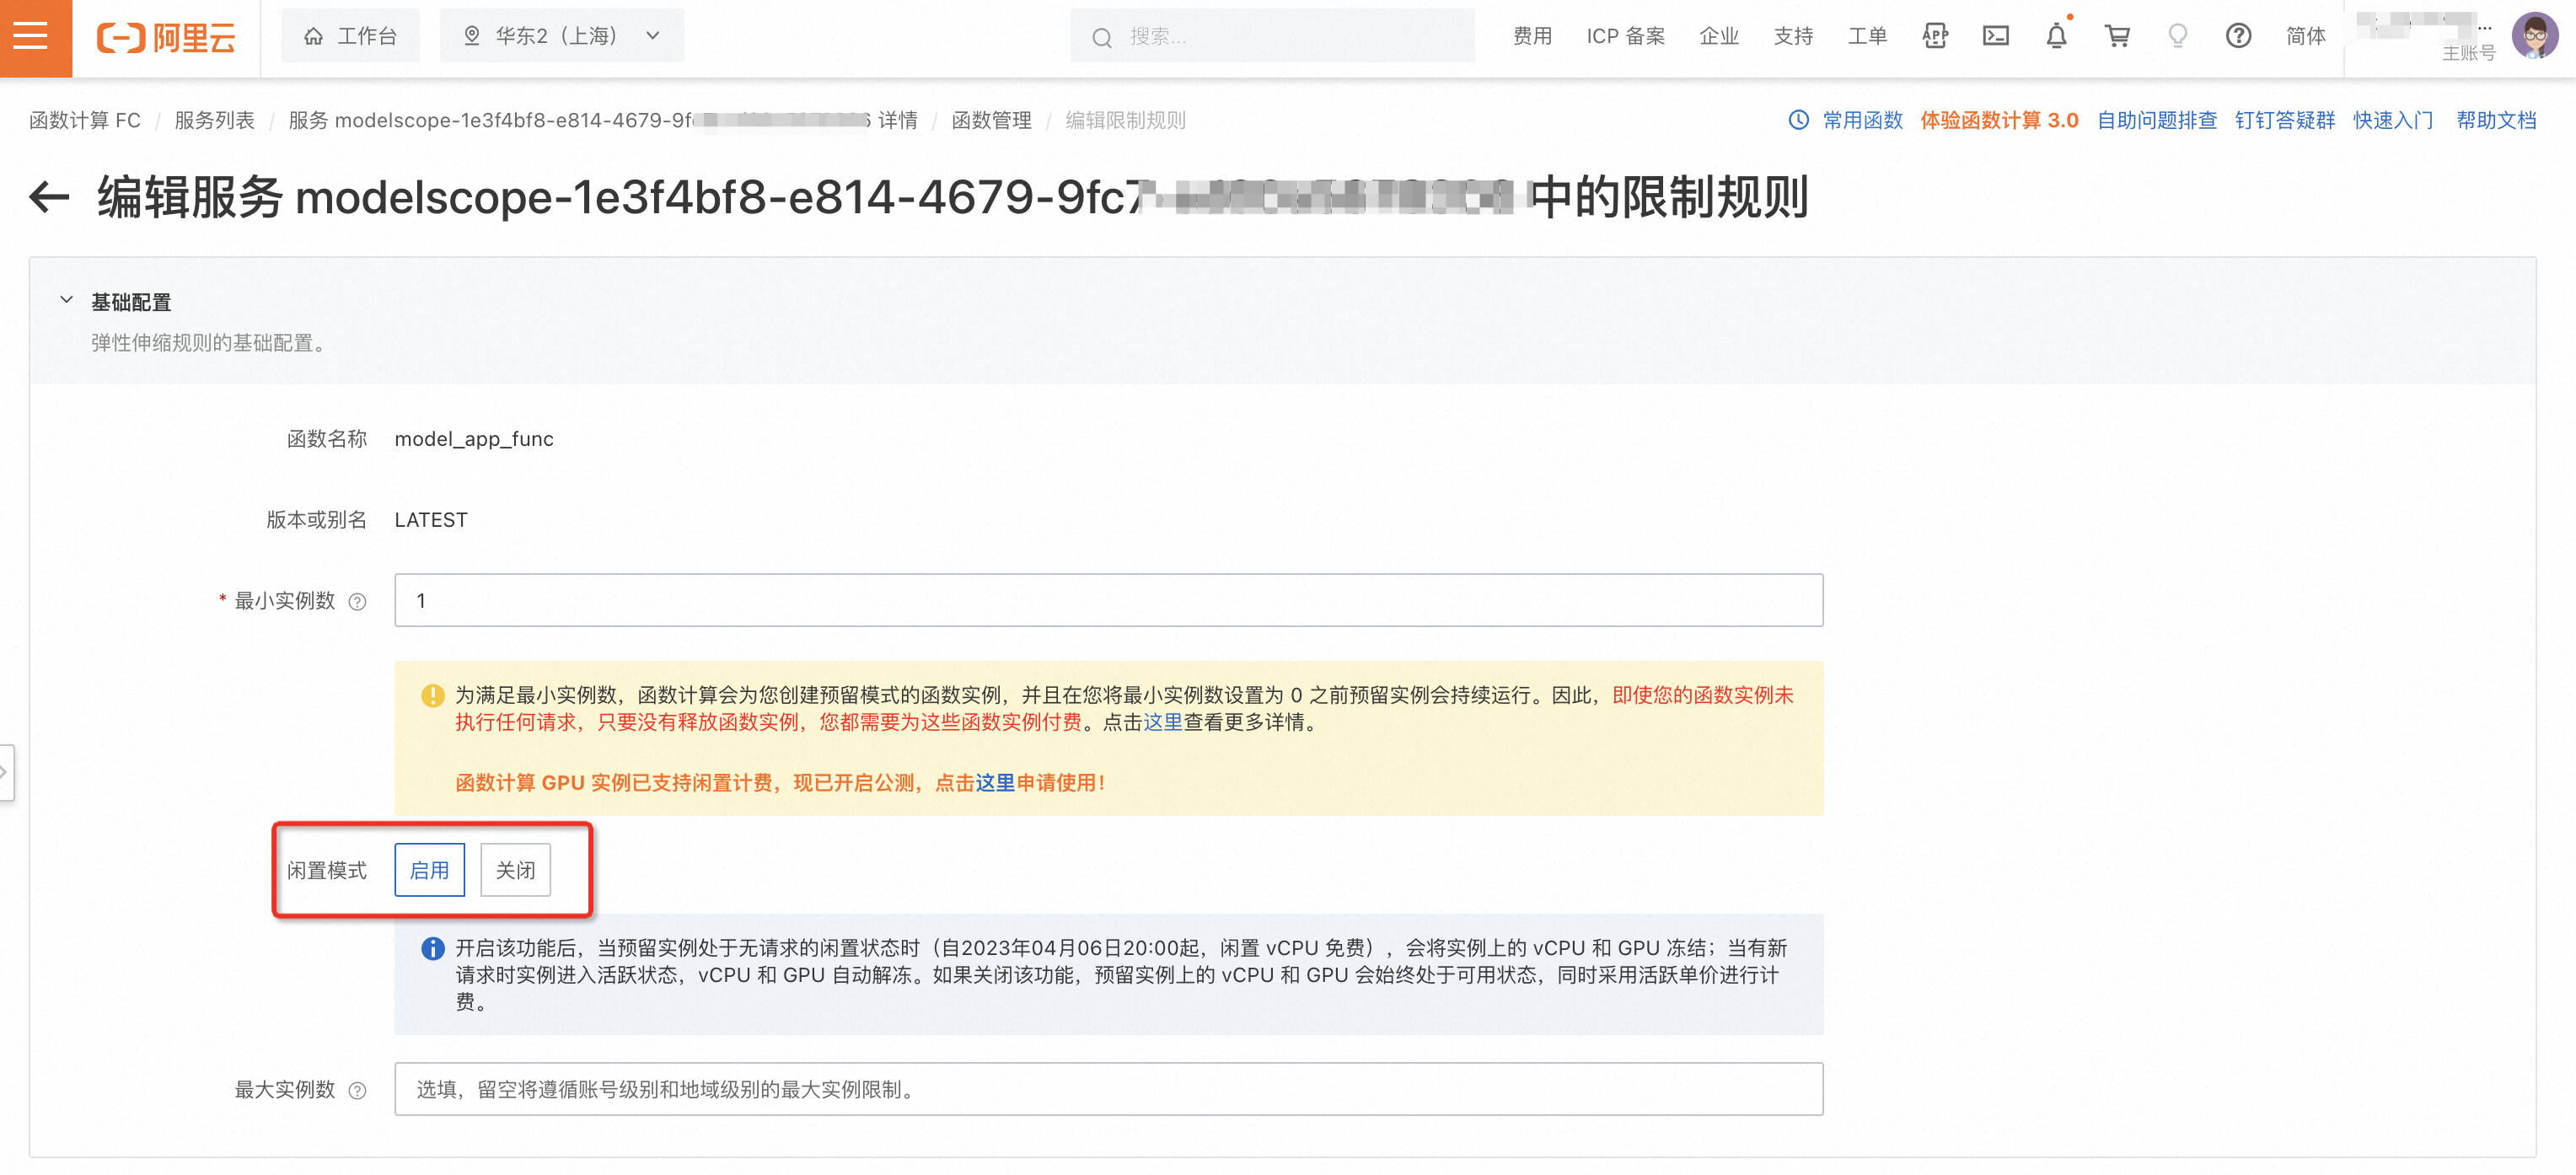The image size is (2576, 1175).
Task: Open the Cloud Shell terminal icon
Action: tap(1995, 37)
